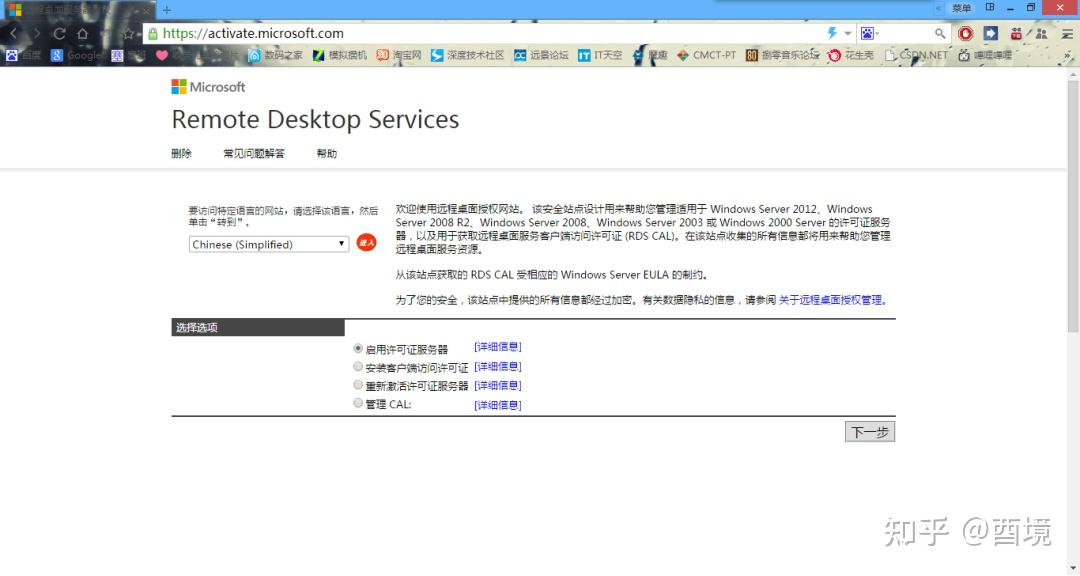Open the 帮助 menu item
The height and width of the screenshot is (576, 1080).
[326, 154]
